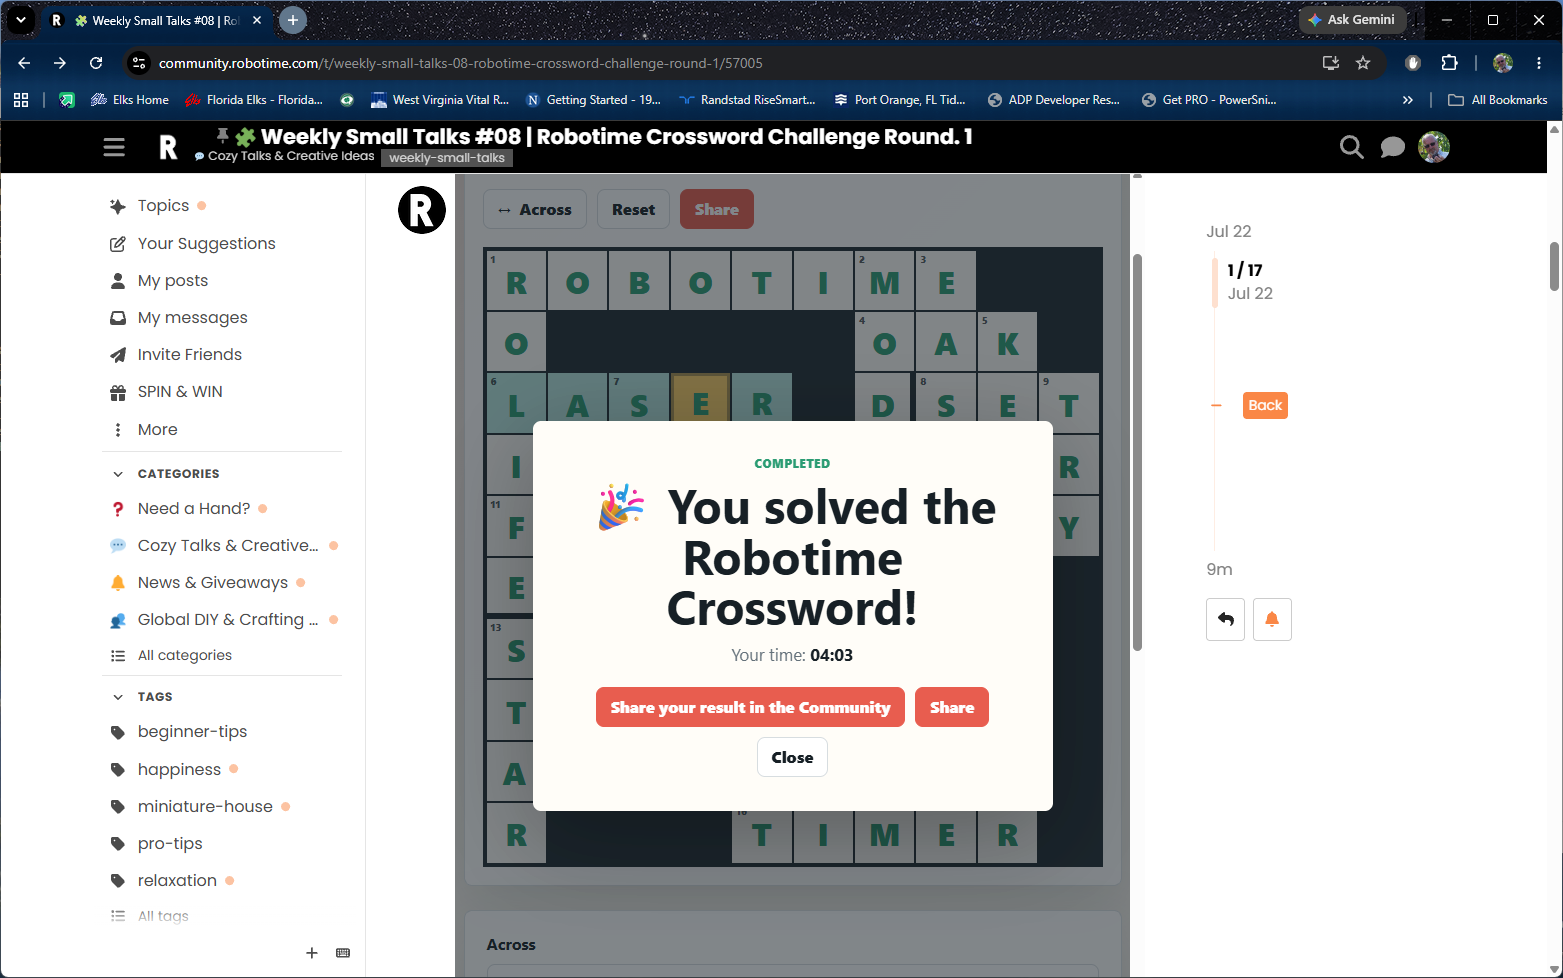The height and width of the screenshot is (978, 1563).
Task: Click the weekly-small-talks tag in header
Action: click(447, 158)
